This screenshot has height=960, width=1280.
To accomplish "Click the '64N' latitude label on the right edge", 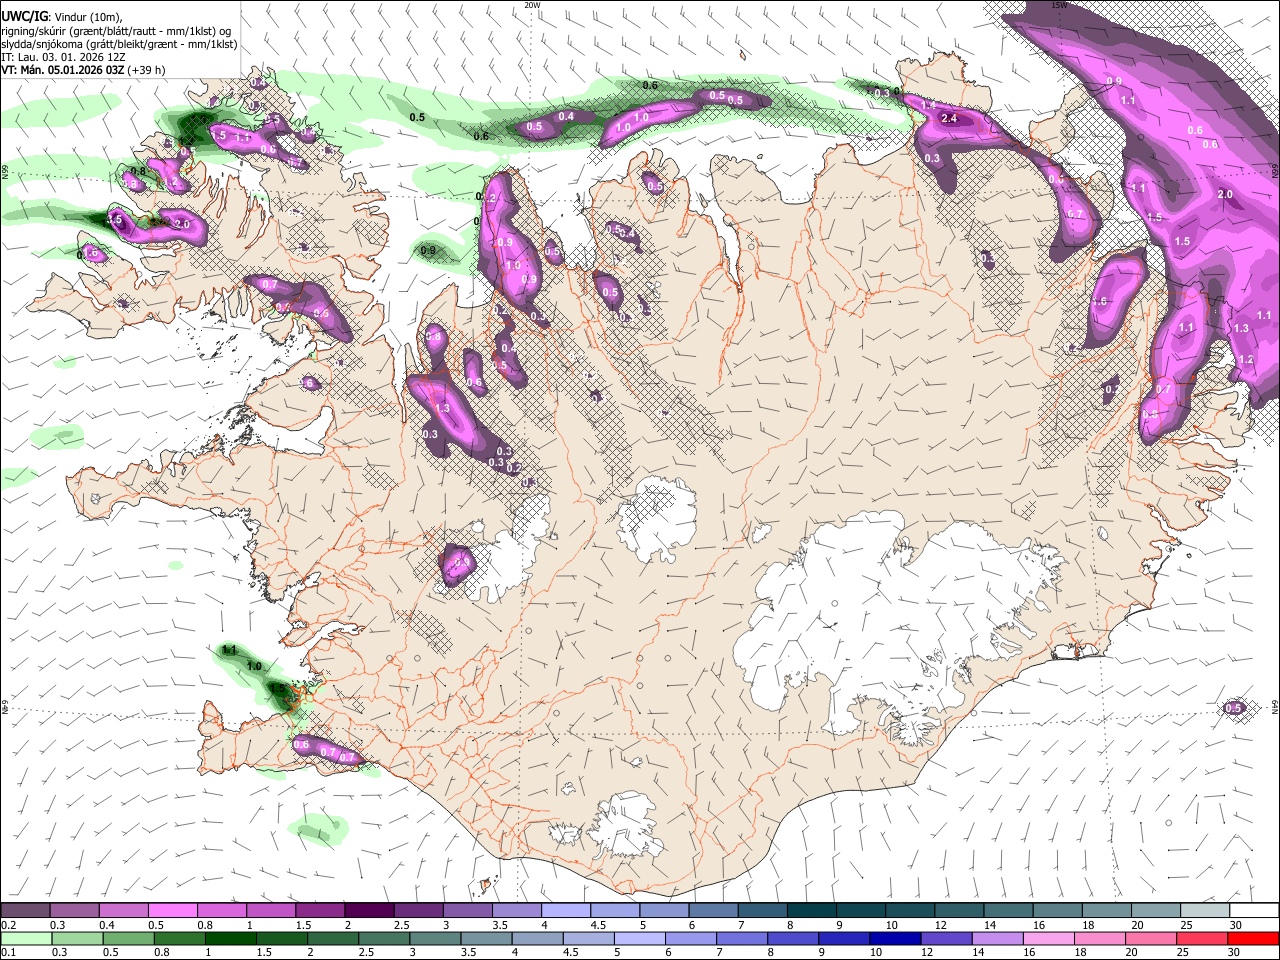I will coord(1275,705).
